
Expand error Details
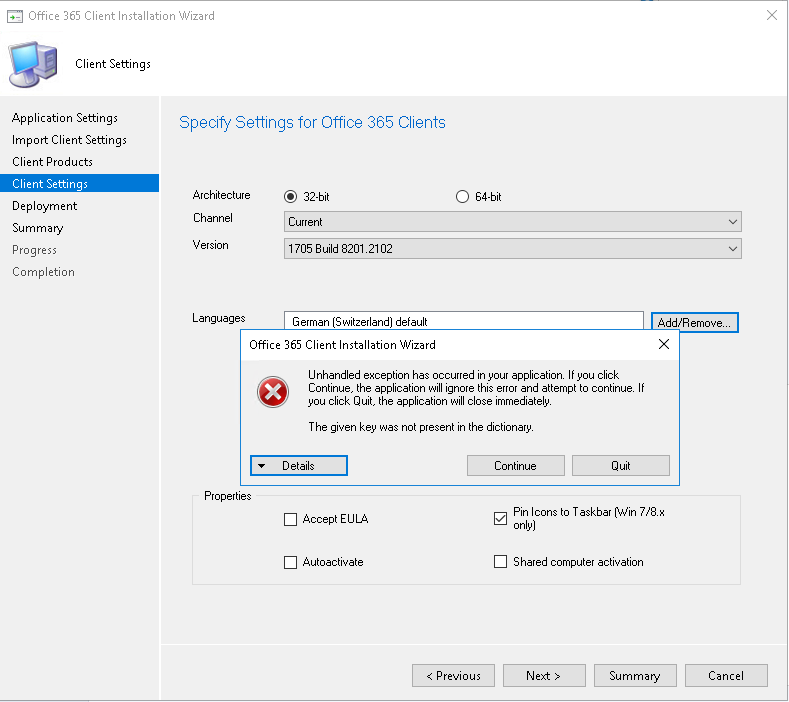[x=299, y=465]
